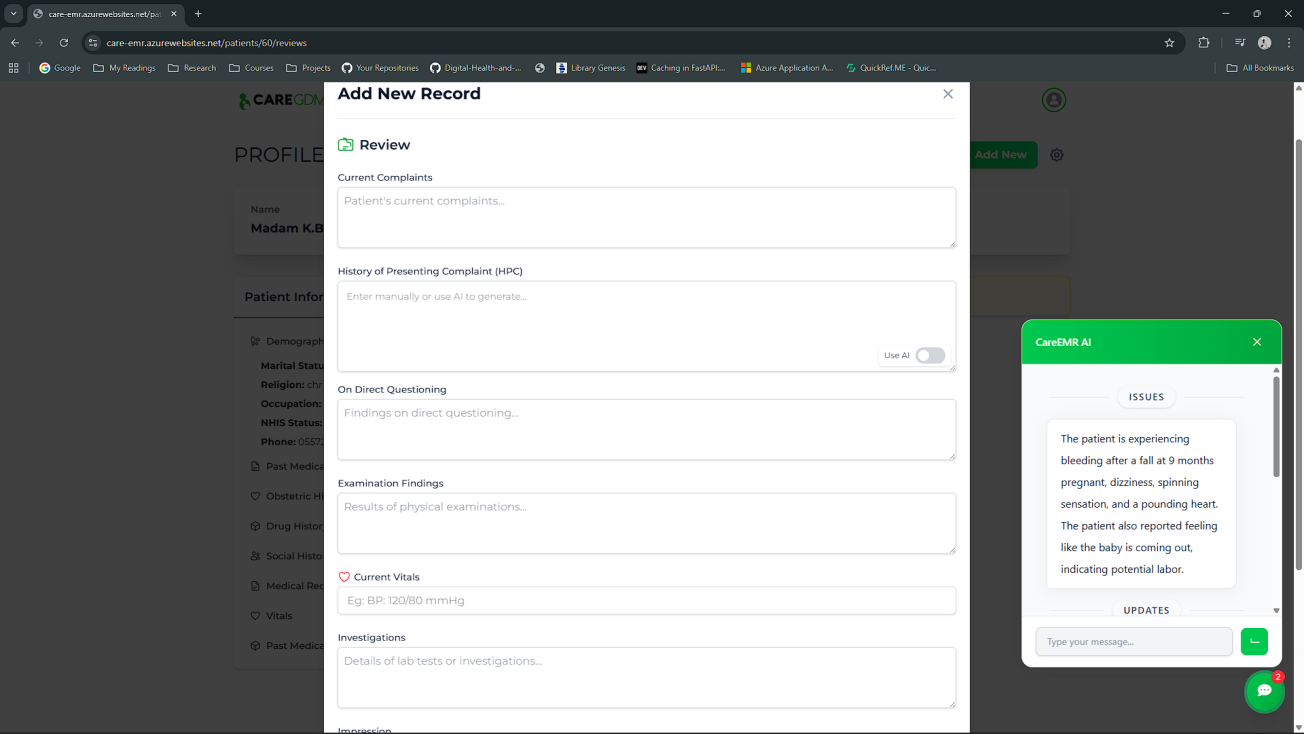Image resolution: width=1304 pixels, height=734 pixels.
Task: Click the Examination Findings text area
Action: coord(646,523)
